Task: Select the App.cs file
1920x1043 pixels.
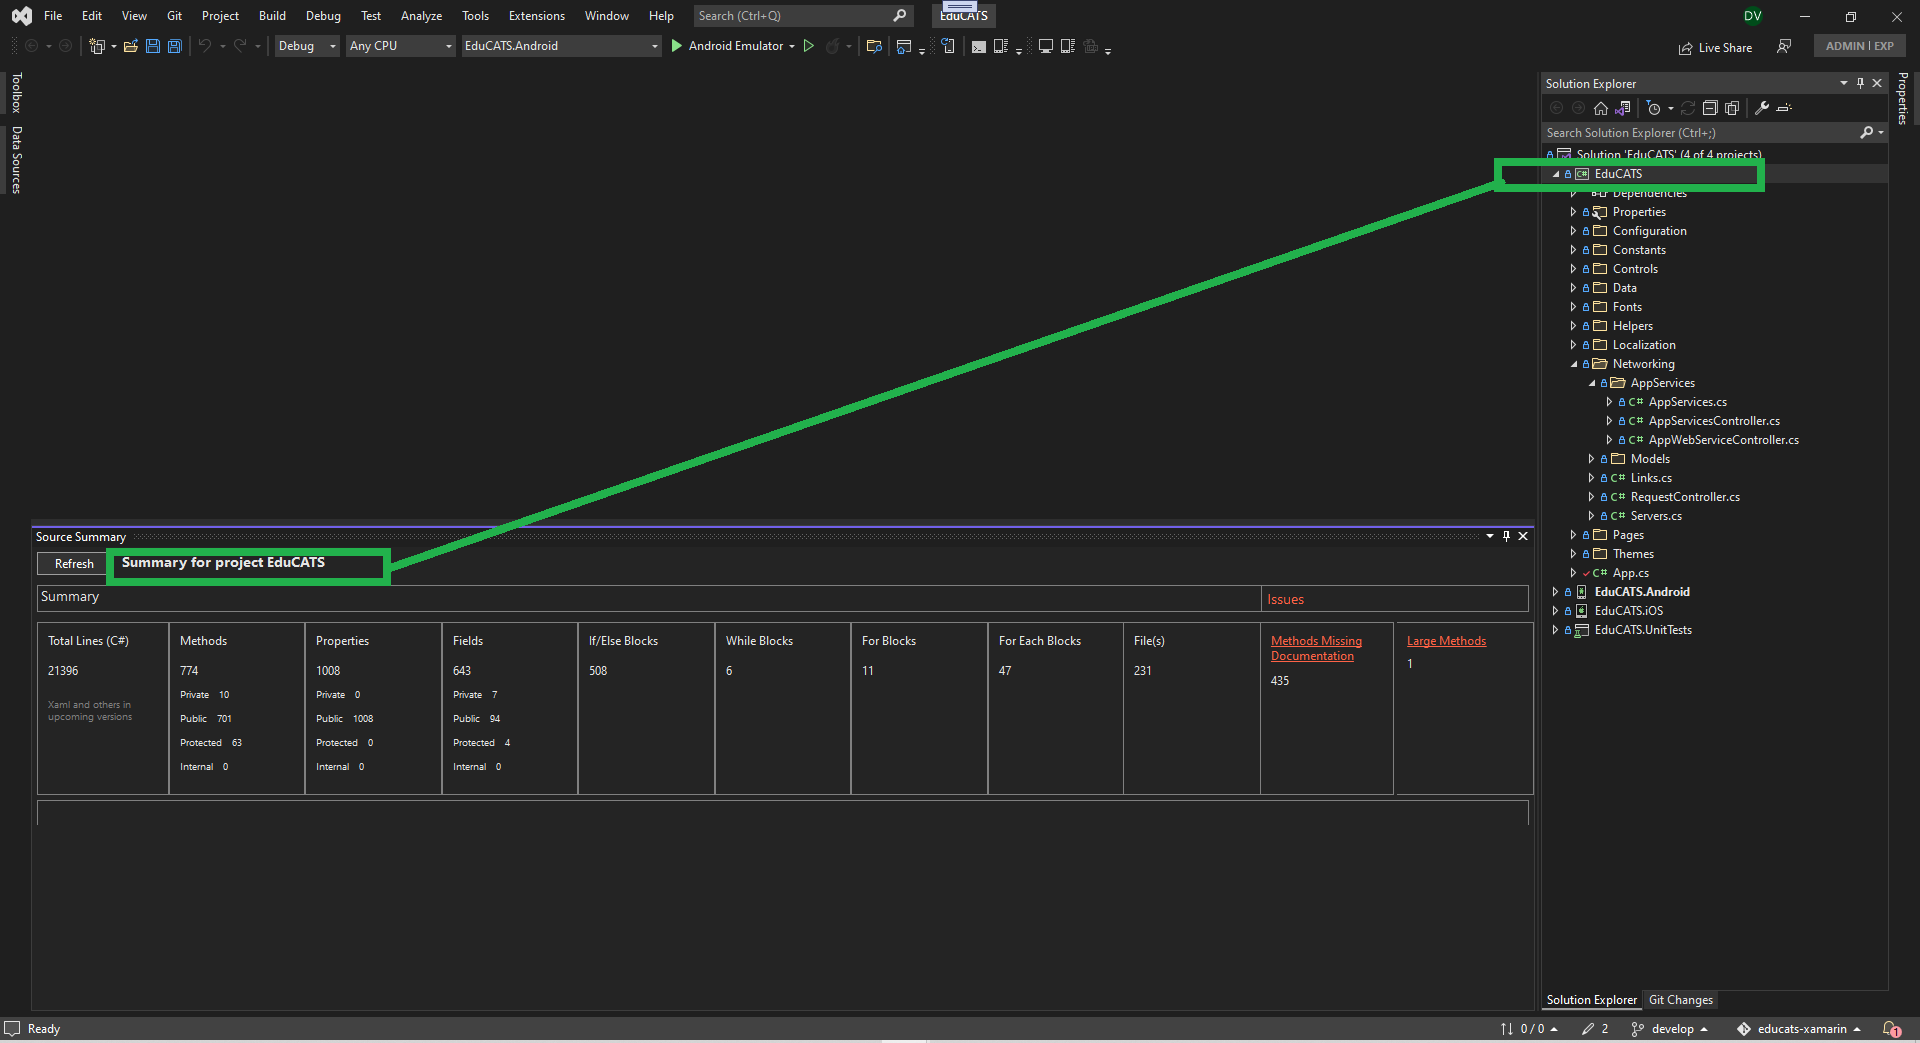Action: click(x=1630, y=573)
